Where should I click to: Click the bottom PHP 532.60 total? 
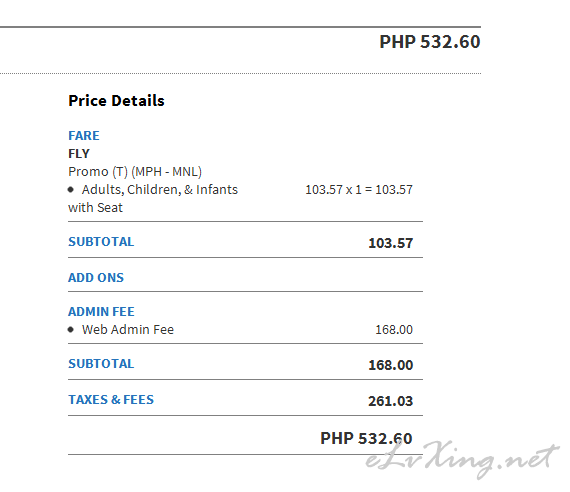pyautogui.click(x=366, y=438)
